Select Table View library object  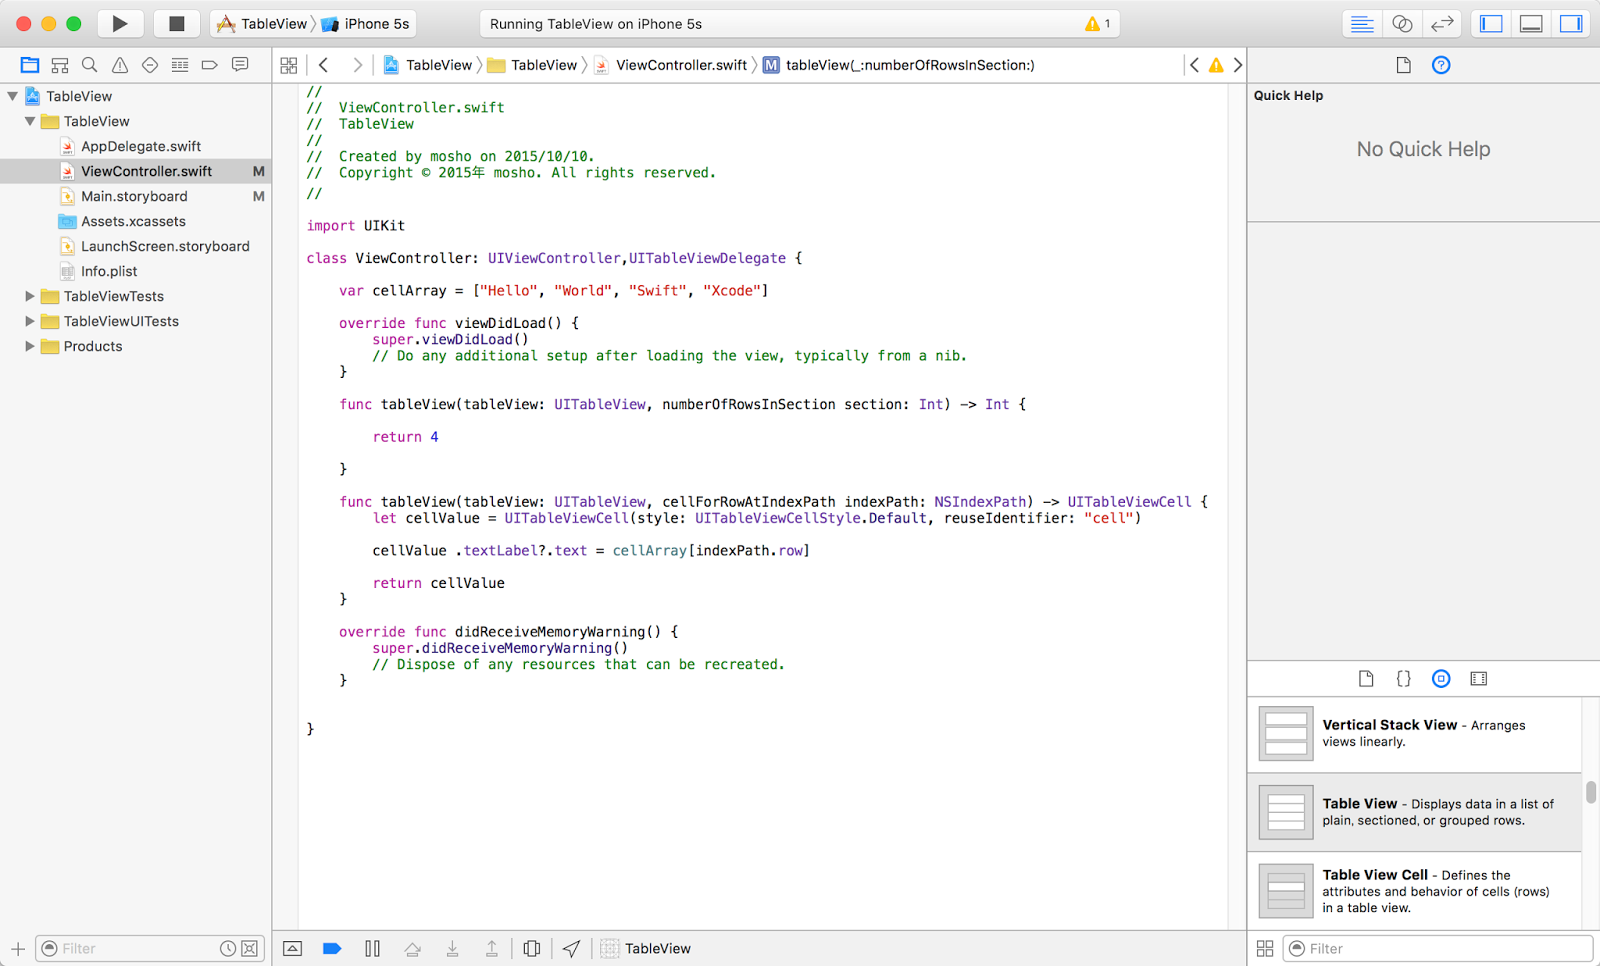click(1415, 812)
